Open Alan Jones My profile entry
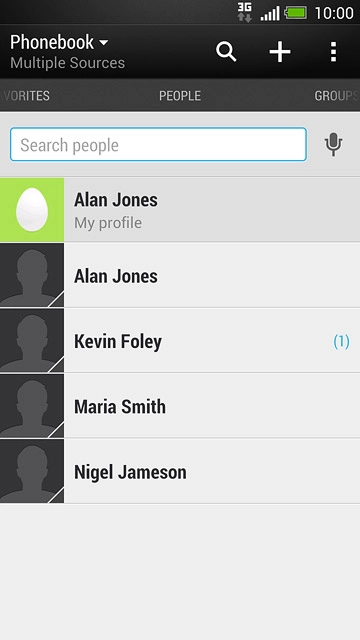 coord(180,210)
